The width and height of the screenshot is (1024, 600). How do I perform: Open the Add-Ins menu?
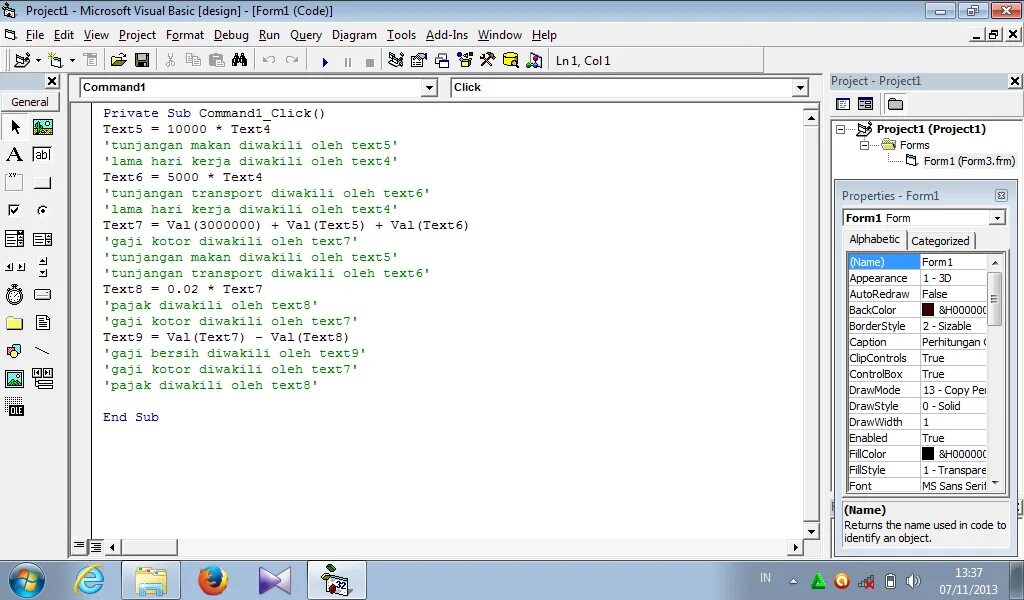click(447, 35)
